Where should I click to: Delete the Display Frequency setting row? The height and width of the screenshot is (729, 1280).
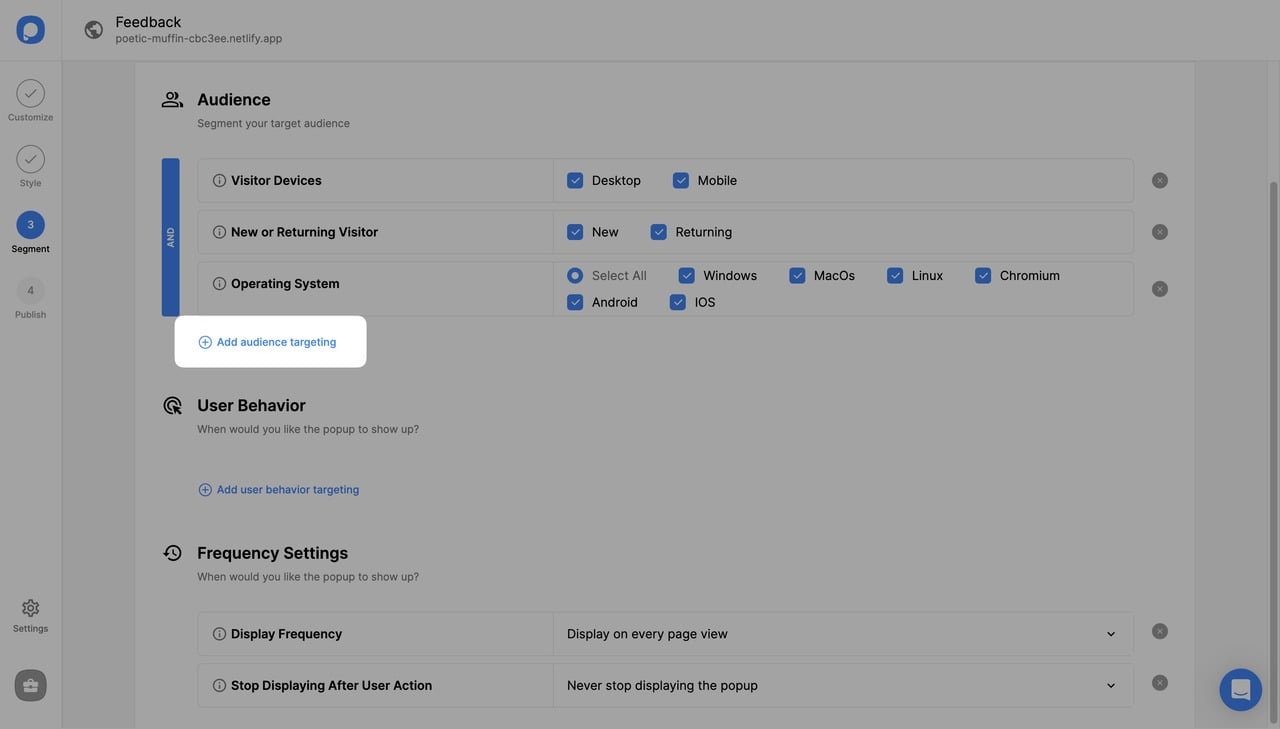(1159, 632)
